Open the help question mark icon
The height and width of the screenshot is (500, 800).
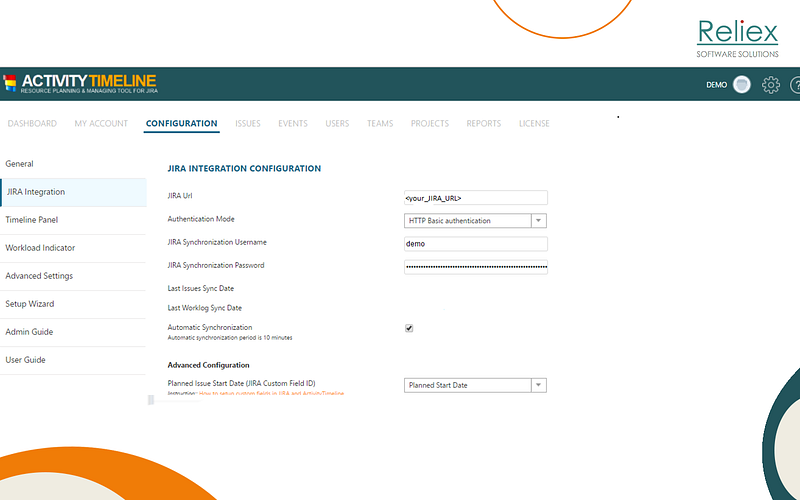(795, 85)
